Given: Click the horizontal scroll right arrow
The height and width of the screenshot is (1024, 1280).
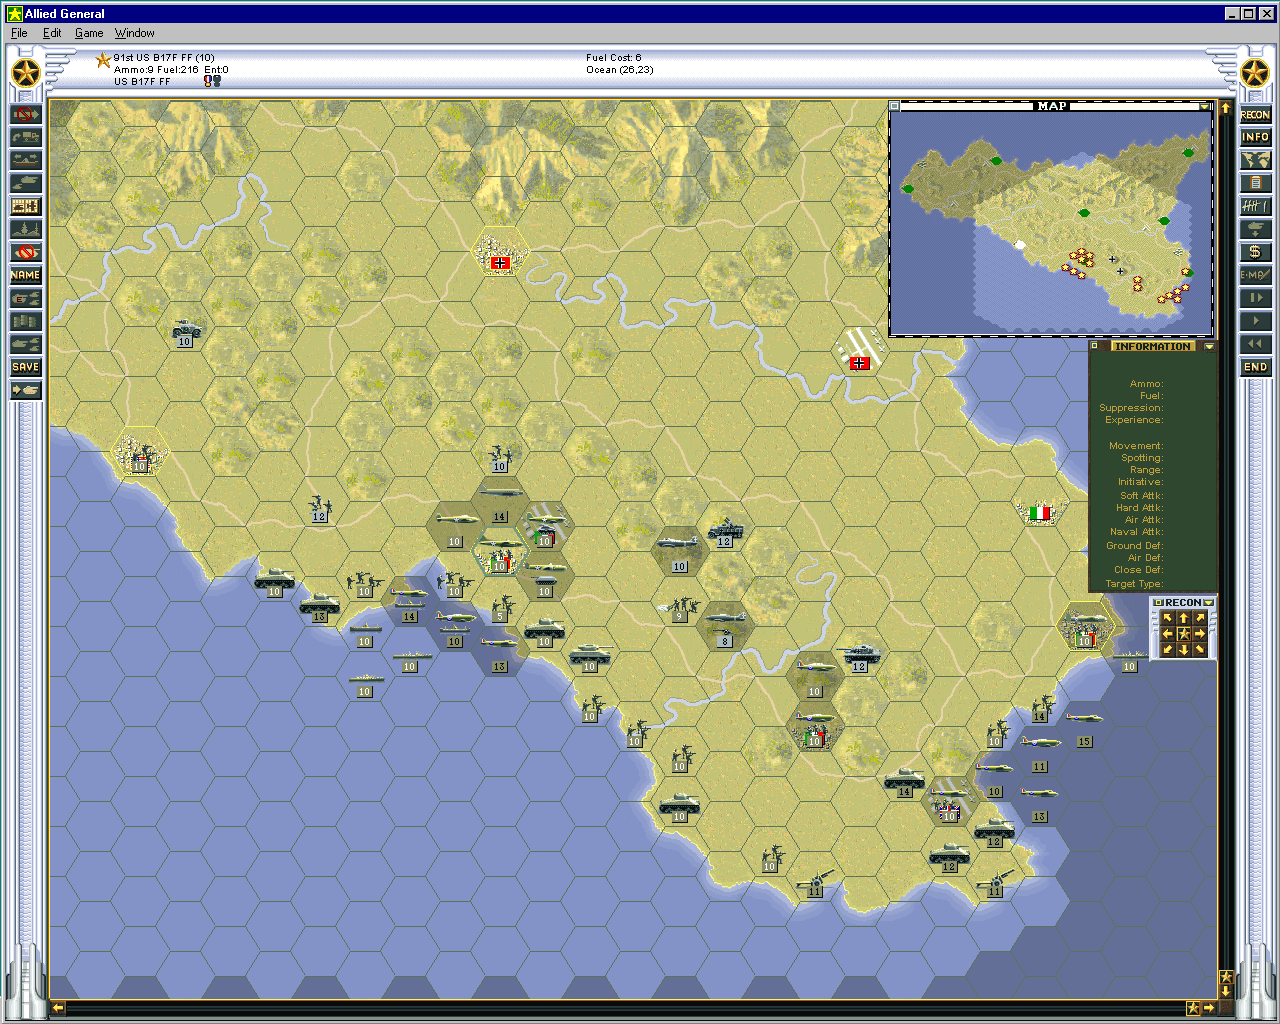Looking at the screenshot, I should coord(1208,1008).
